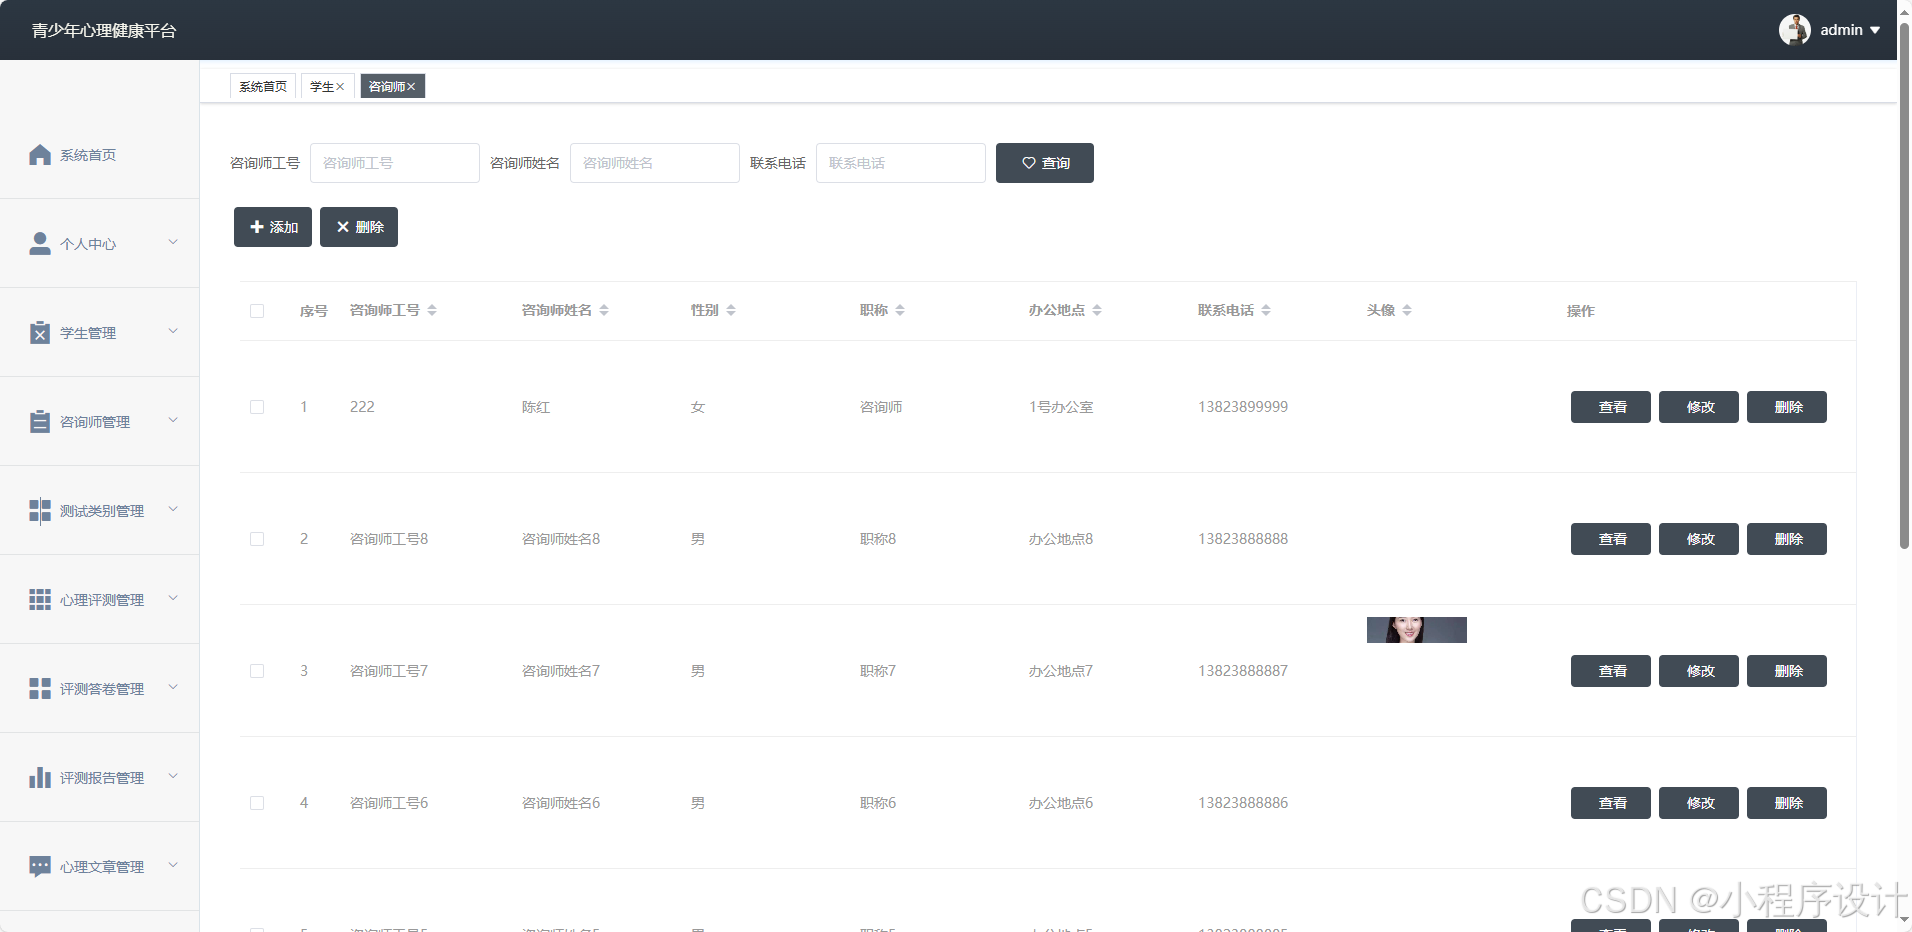Open the admin dropdown arrow

point(1875,30)
